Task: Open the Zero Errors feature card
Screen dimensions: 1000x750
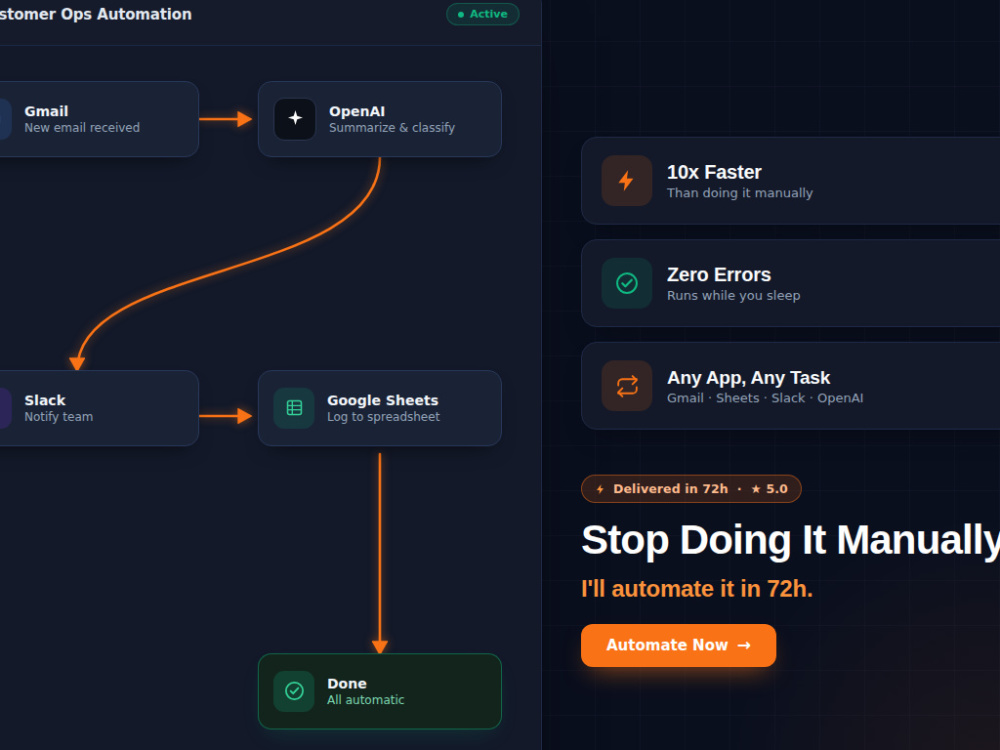Action: coord(790,283)
